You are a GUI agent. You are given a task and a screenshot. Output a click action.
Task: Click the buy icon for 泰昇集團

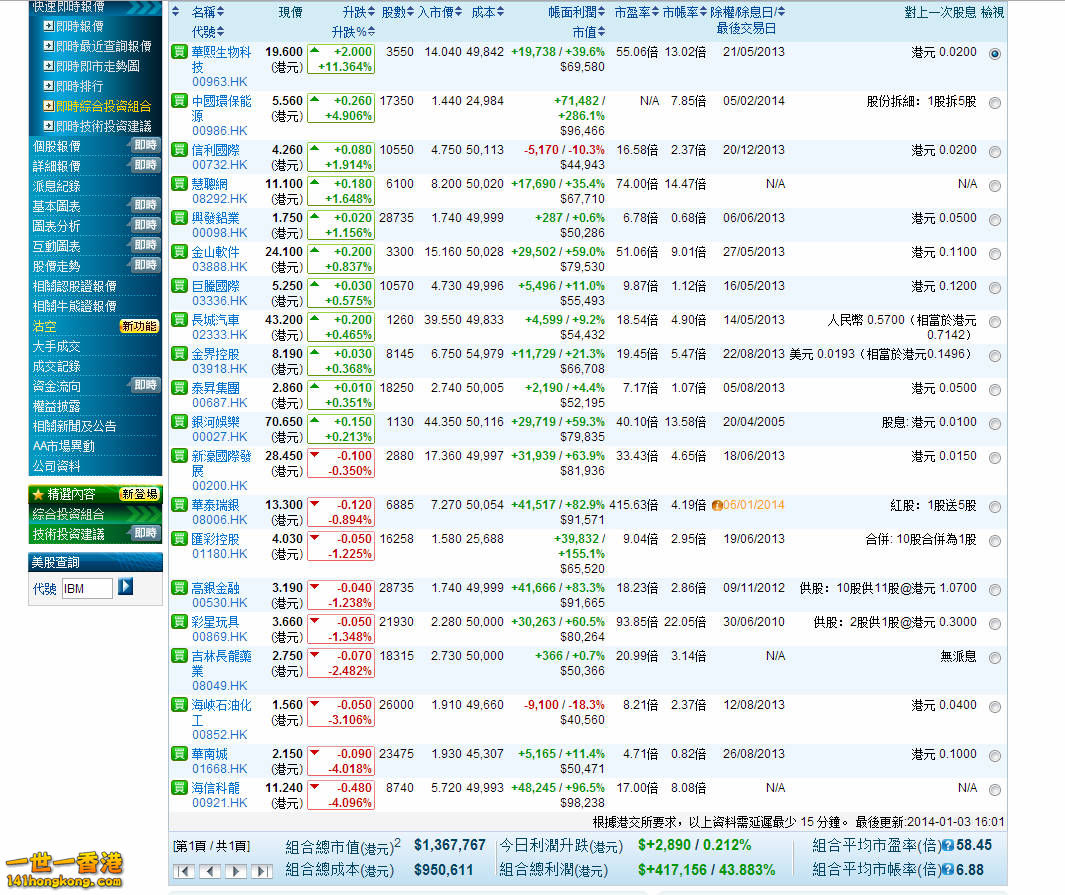[x=179, y=387]
